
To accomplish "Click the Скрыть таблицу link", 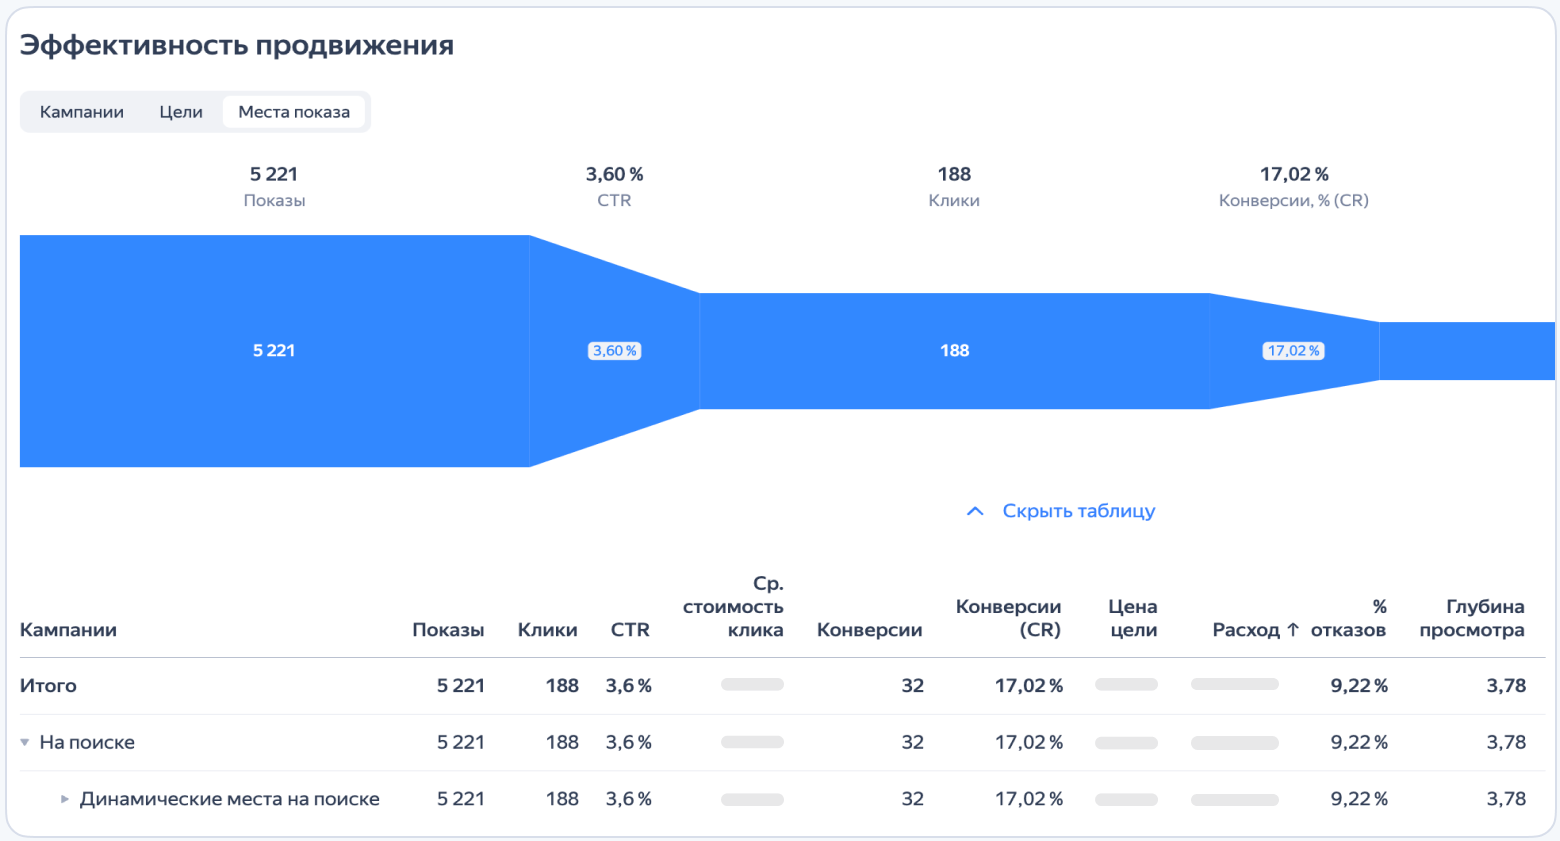I will (x=1078, y=511).
